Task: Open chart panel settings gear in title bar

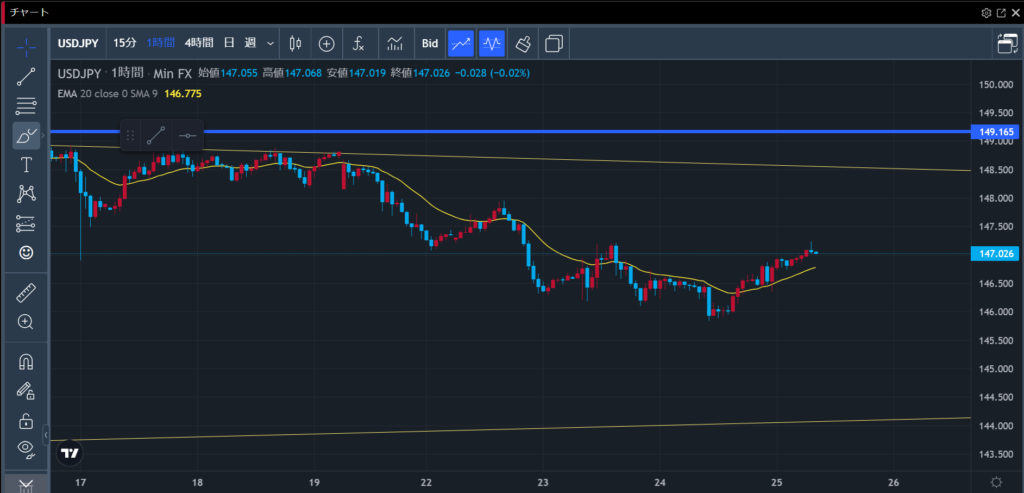Action: tap(986, 13)
